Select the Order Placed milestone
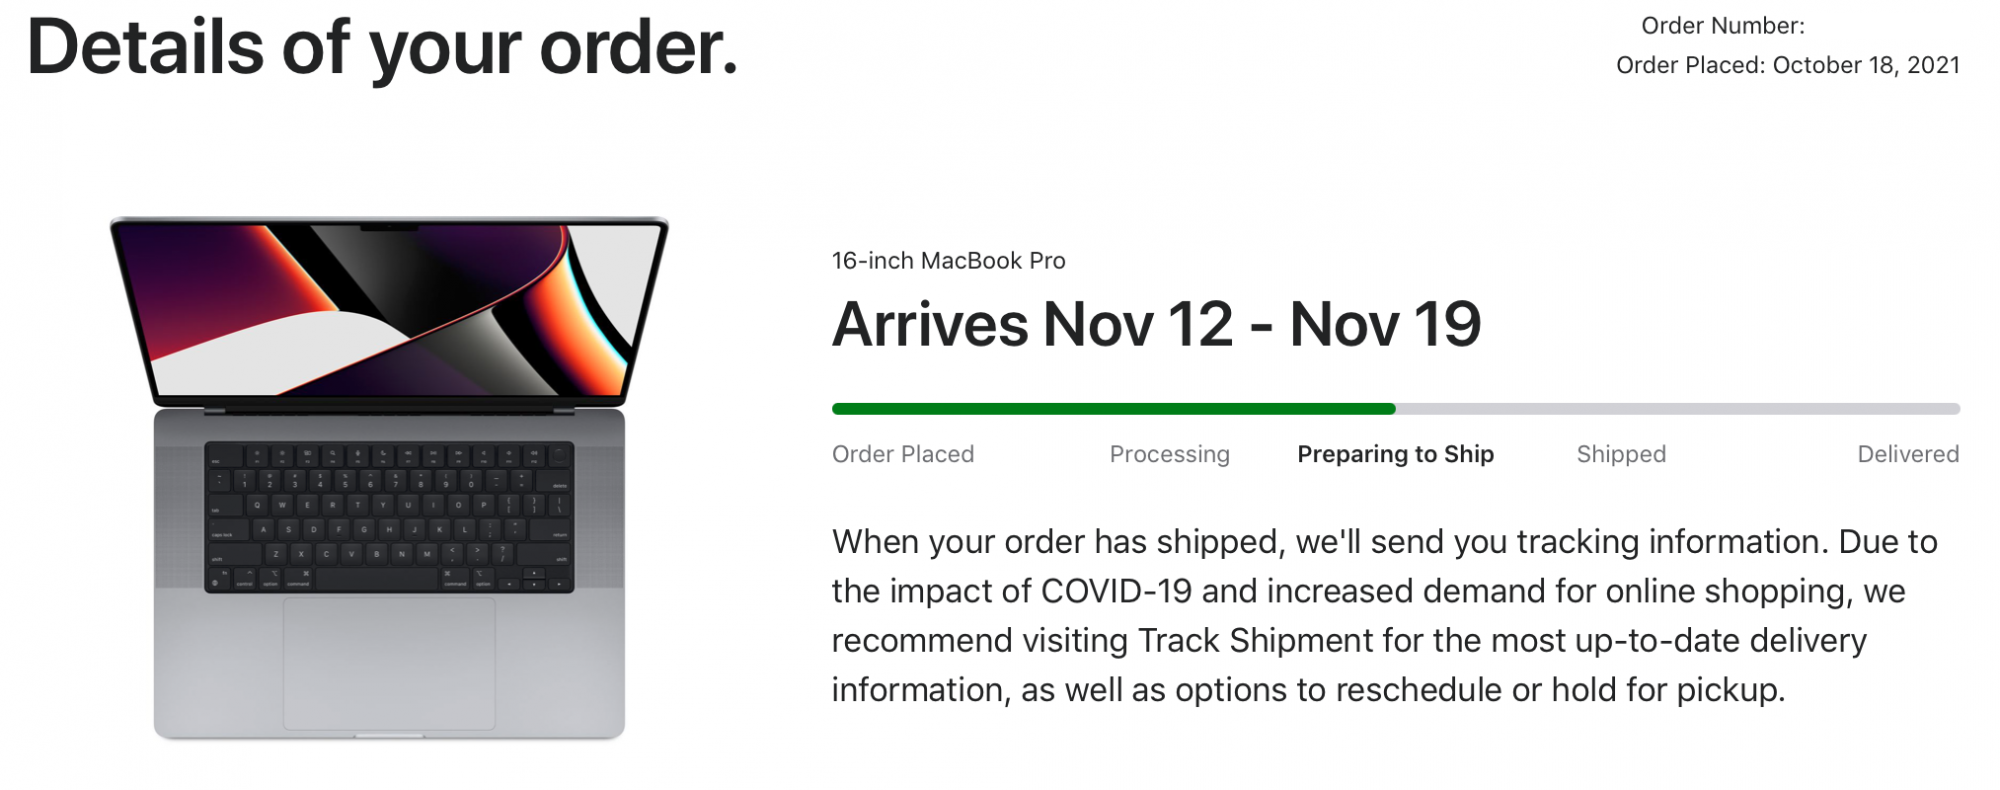The width and height of the screenshot is (2000, 790). (902, 454)
